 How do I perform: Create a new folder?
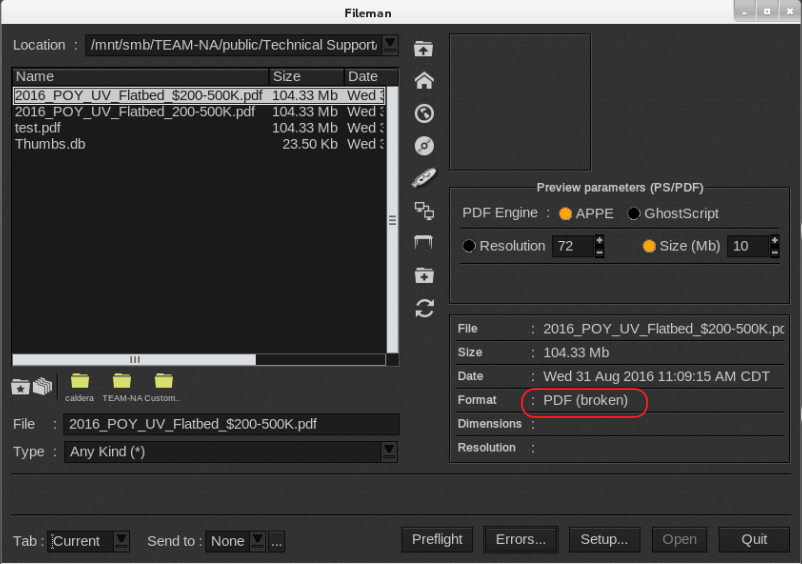pos(424,275)
